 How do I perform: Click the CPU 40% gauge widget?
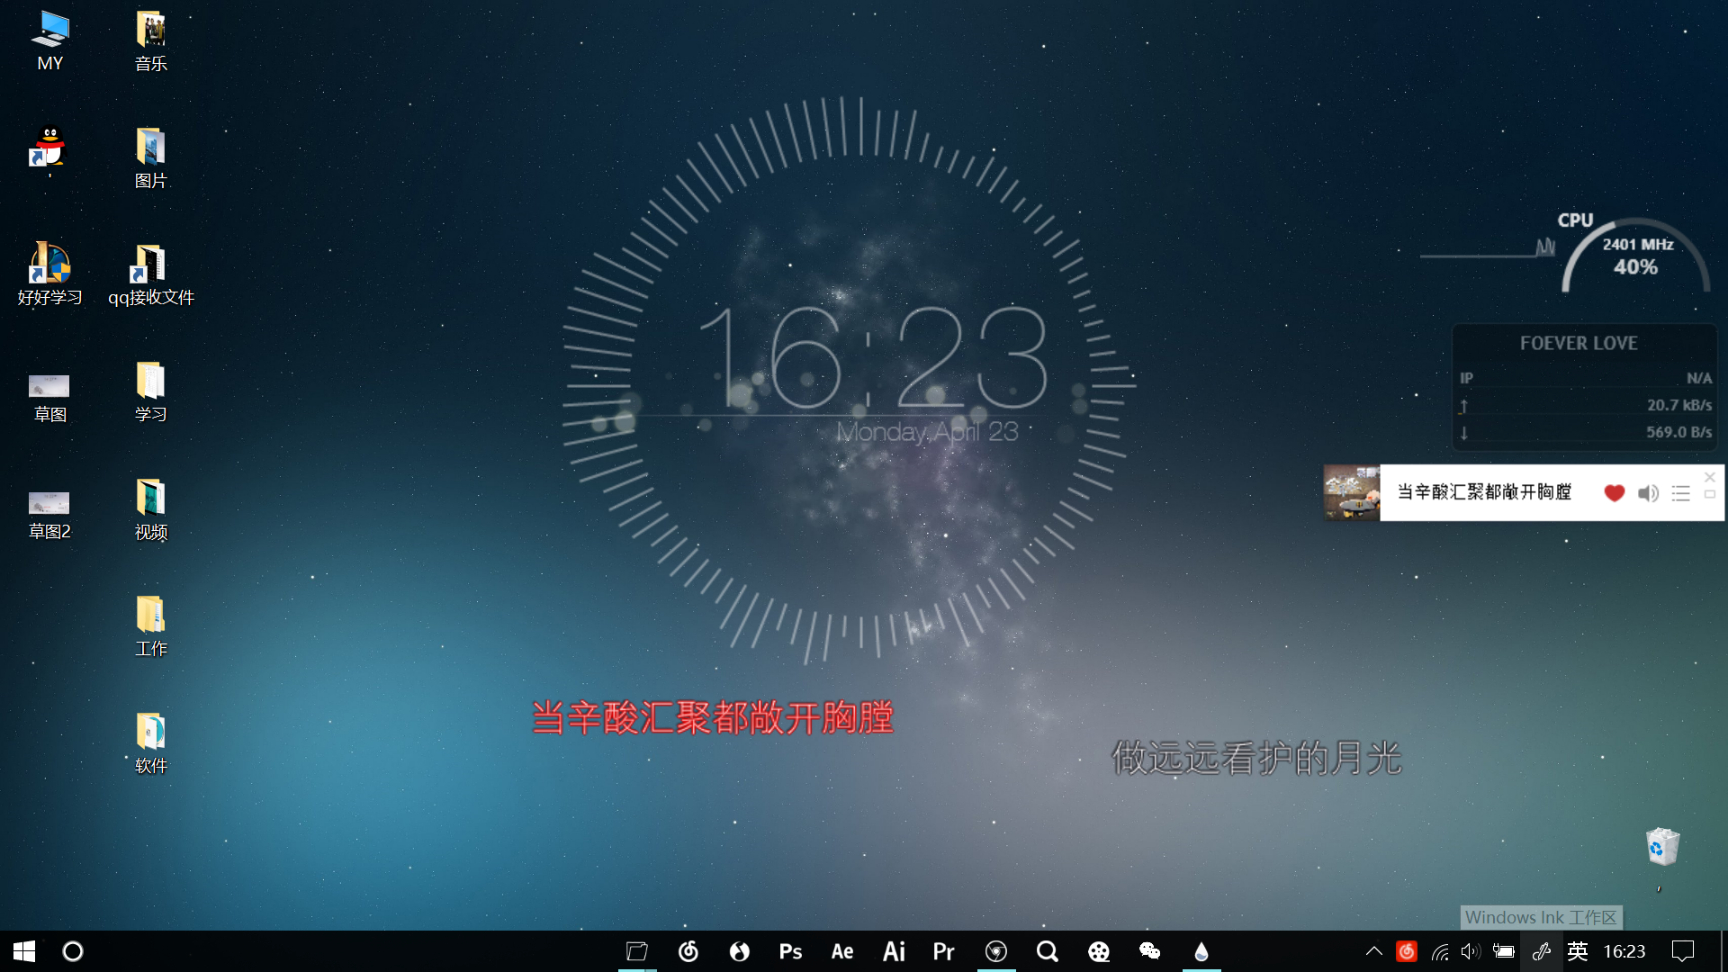[1635, 256]
